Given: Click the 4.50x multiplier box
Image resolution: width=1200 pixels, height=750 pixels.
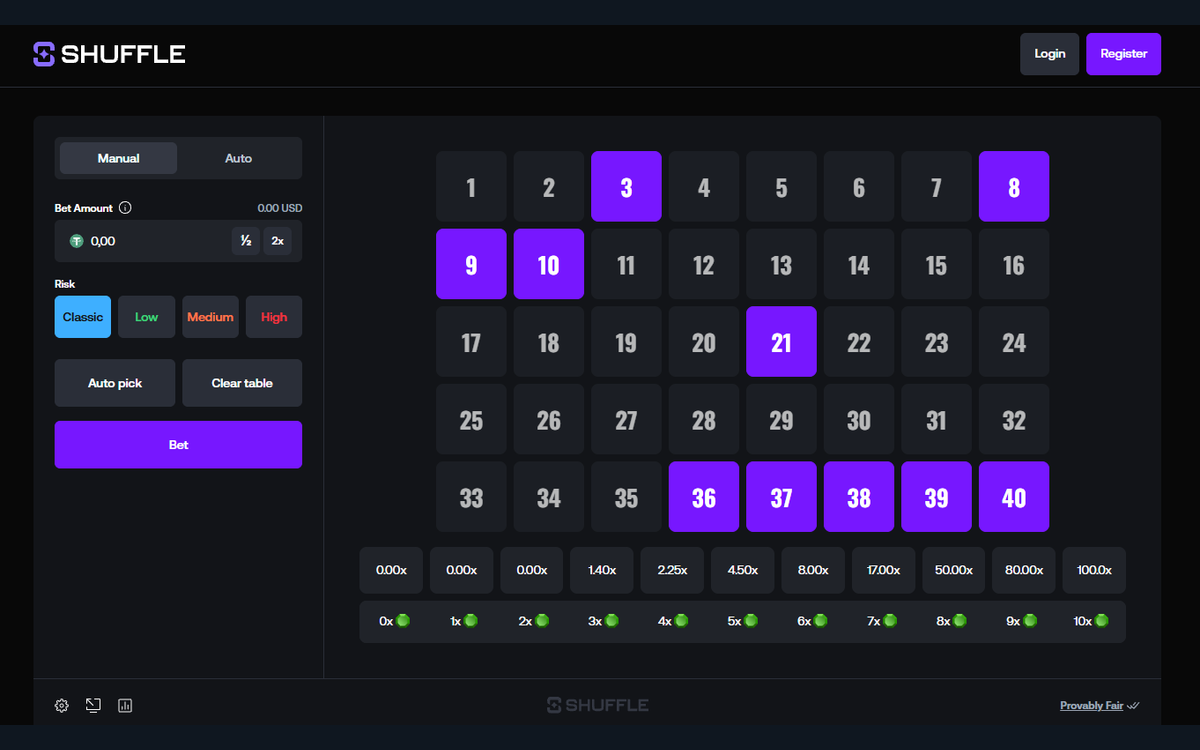Looking at the screenshot, I should (742, 570).
